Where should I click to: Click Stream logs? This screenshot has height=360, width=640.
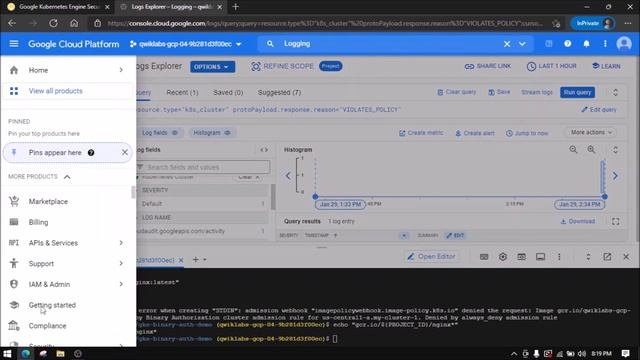(x=537, y=92)
